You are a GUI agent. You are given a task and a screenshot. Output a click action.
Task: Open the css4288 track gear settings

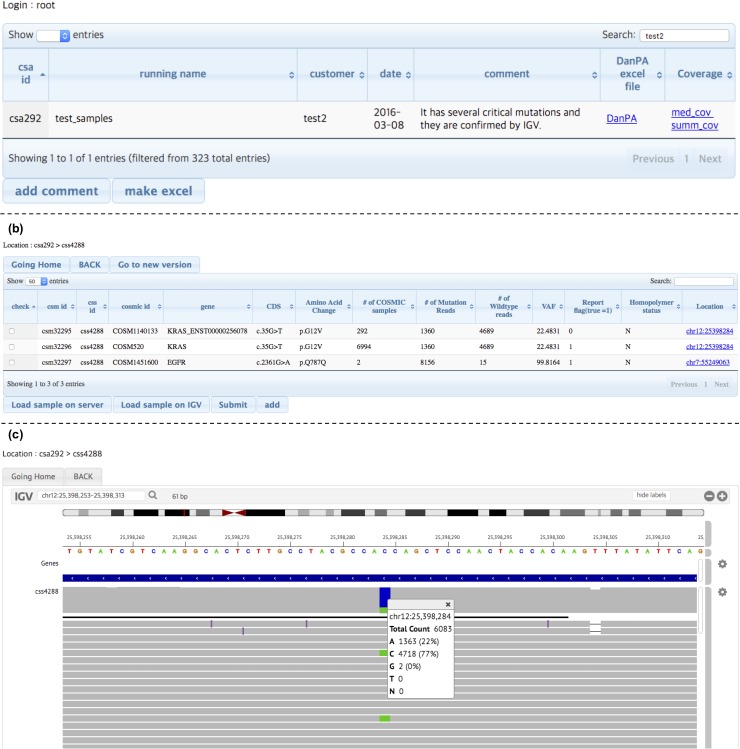(x=721, y=593)
